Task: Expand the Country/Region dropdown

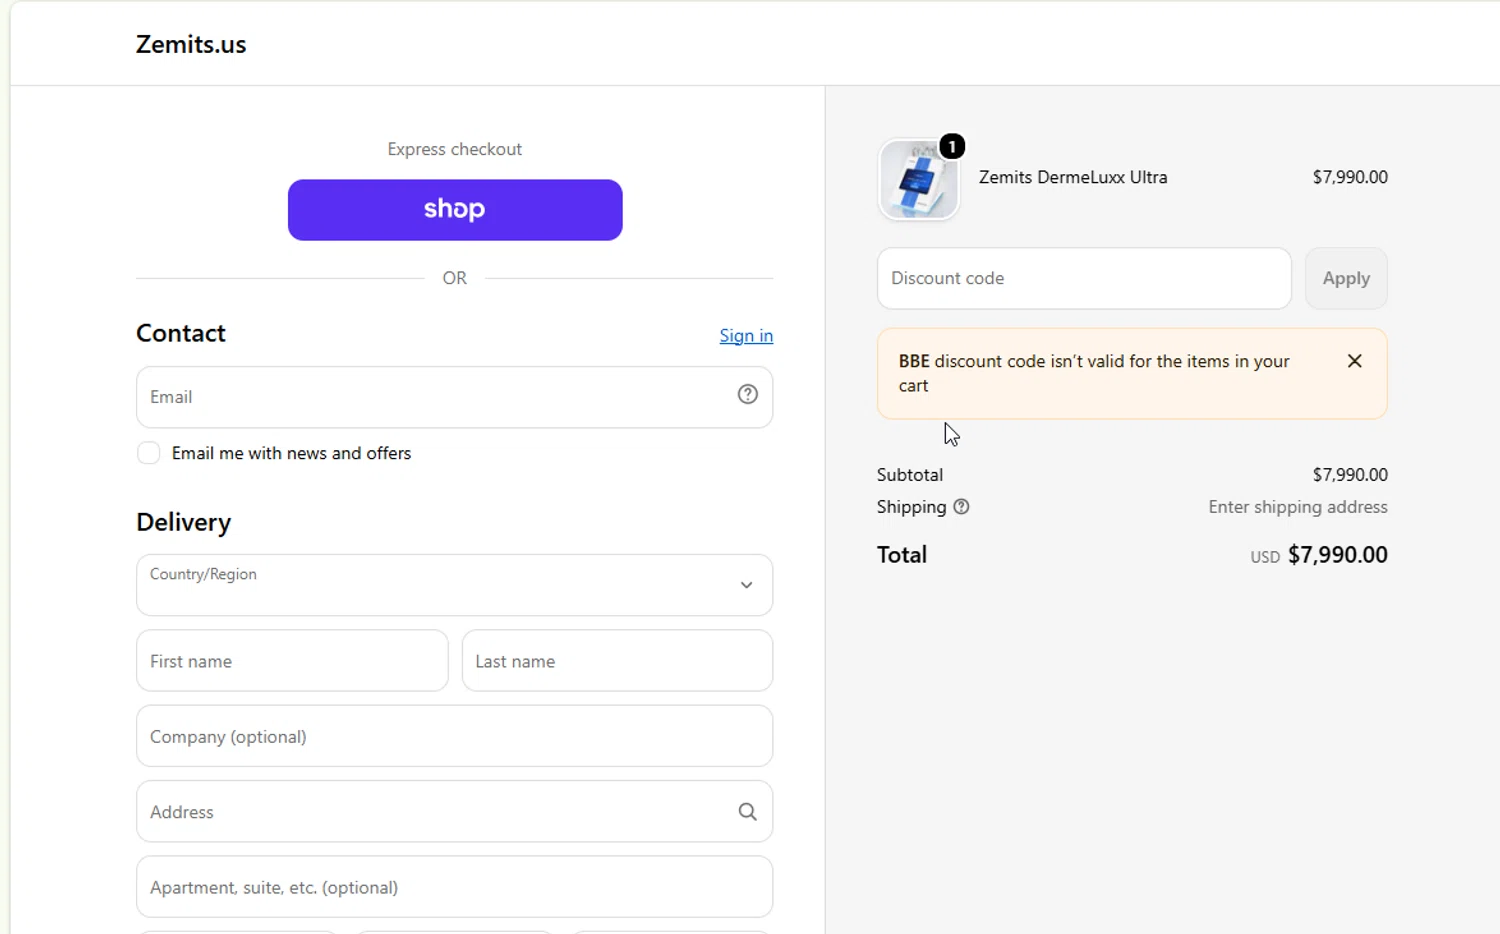Action: [454, 585]
